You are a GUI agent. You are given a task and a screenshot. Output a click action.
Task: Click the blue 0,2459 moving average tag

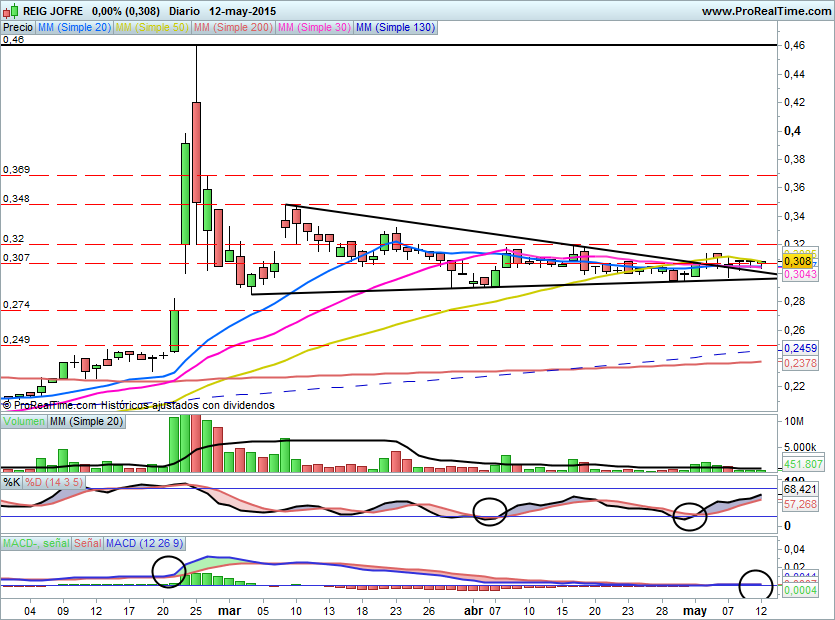800,348
